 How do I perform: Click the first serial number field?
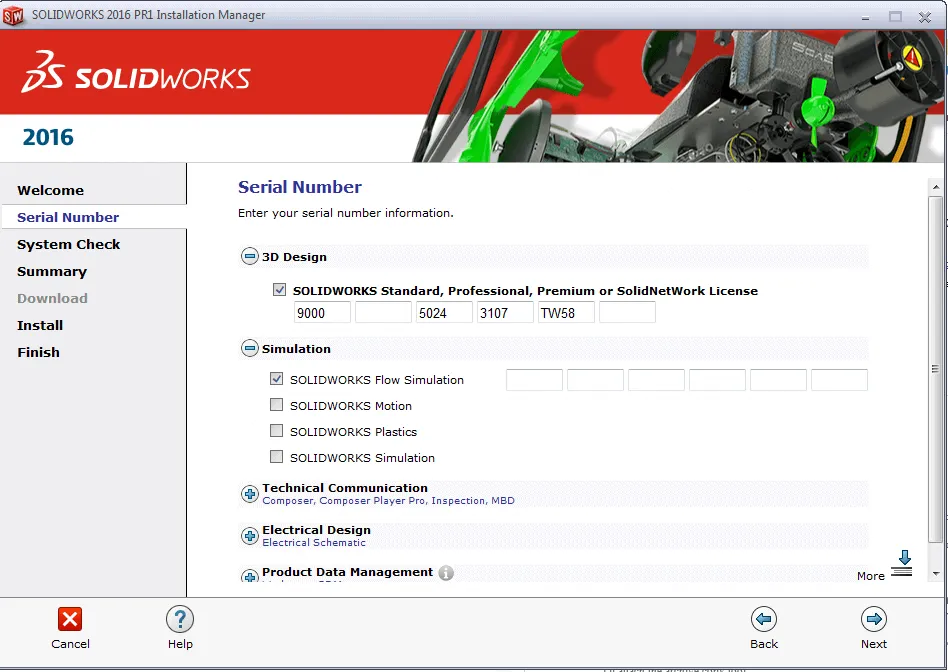321,312
